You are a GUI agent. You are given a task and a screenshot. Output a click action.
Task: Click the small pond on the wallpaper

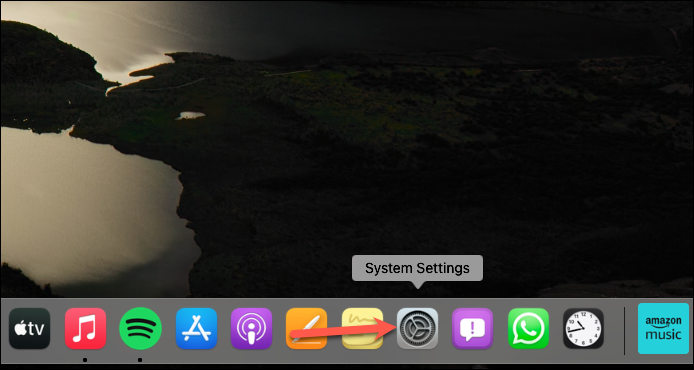(190, 116)
